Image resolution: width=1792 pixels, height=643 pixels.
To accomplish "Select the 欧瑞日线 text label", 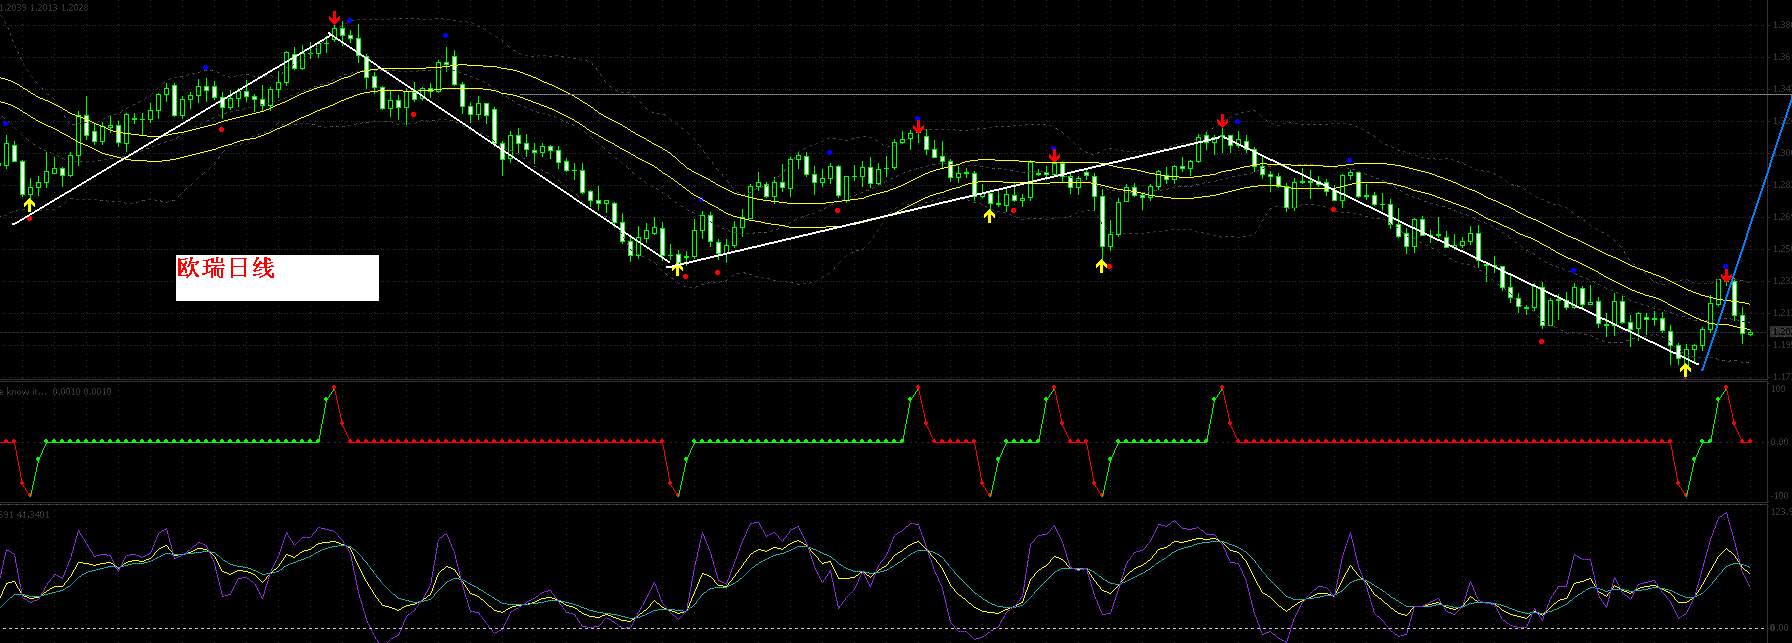I will 225,268.
